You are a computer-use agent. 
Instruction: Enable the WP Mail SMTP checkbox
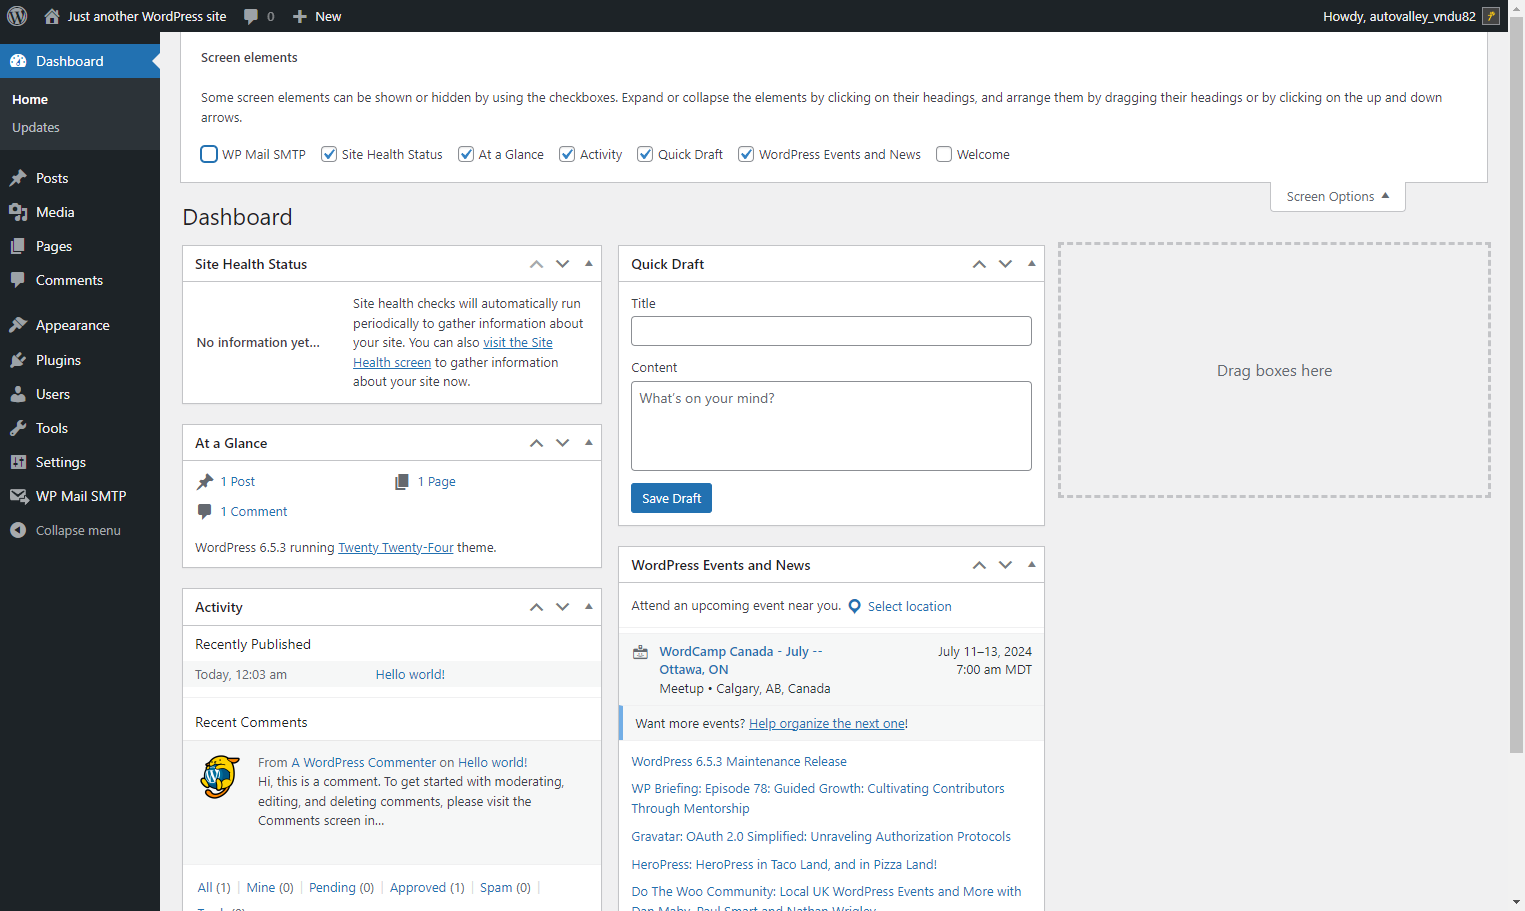tap(209, 154)
